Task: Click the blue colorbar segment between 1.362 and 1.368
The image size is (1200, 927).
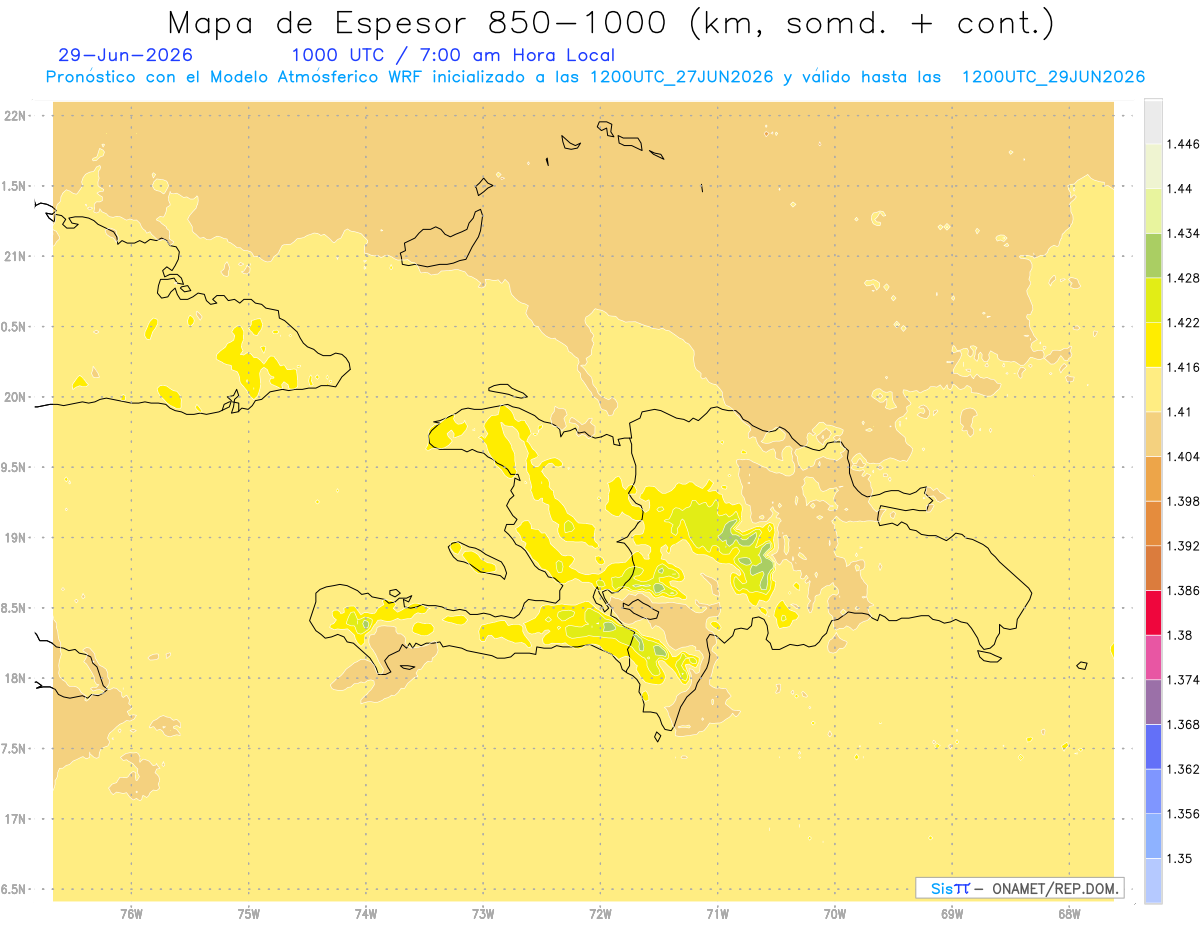Action: [1153, 746]
